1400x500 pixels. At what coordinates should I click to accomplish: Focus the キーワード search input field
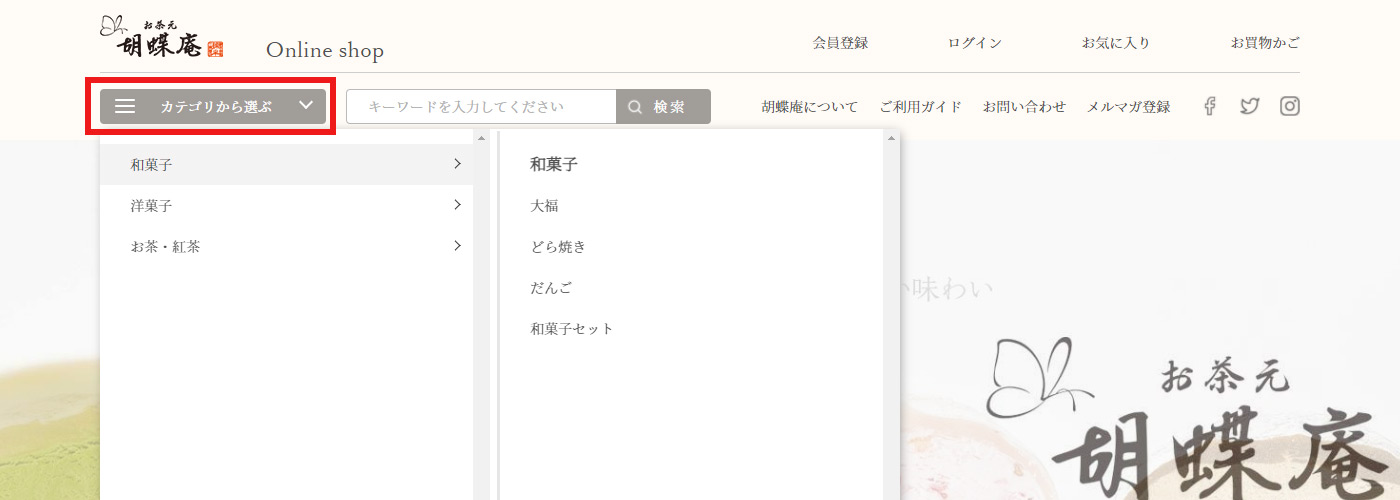[481, 107]
